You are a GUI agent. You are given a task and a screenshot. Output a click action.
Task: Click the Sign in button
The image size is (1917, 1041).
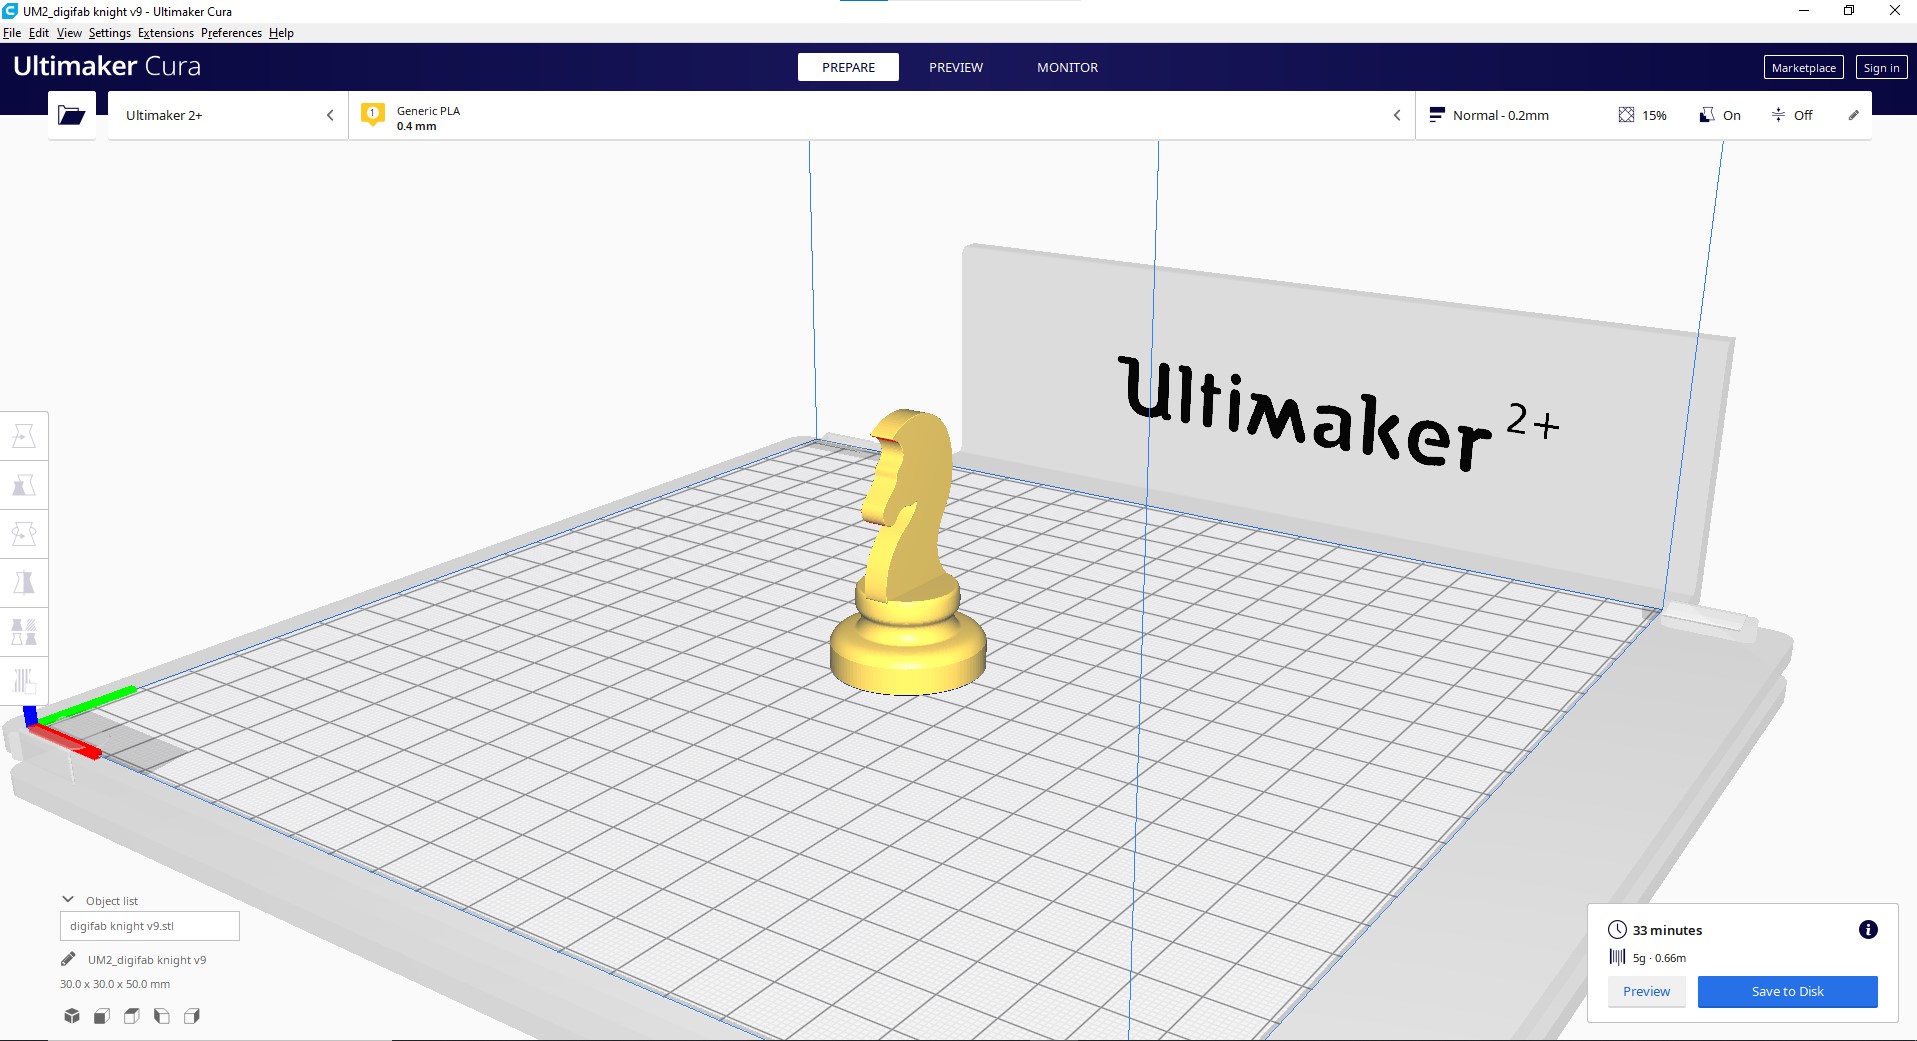(x=1881, y=68)
